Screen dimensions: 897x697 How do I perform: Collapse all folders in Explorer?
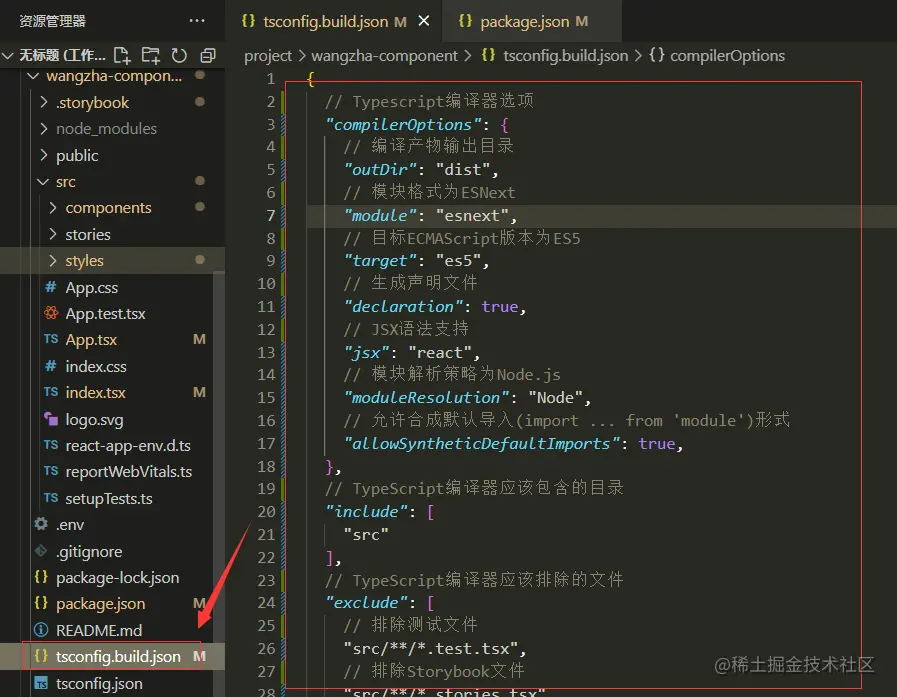(208, 56)
